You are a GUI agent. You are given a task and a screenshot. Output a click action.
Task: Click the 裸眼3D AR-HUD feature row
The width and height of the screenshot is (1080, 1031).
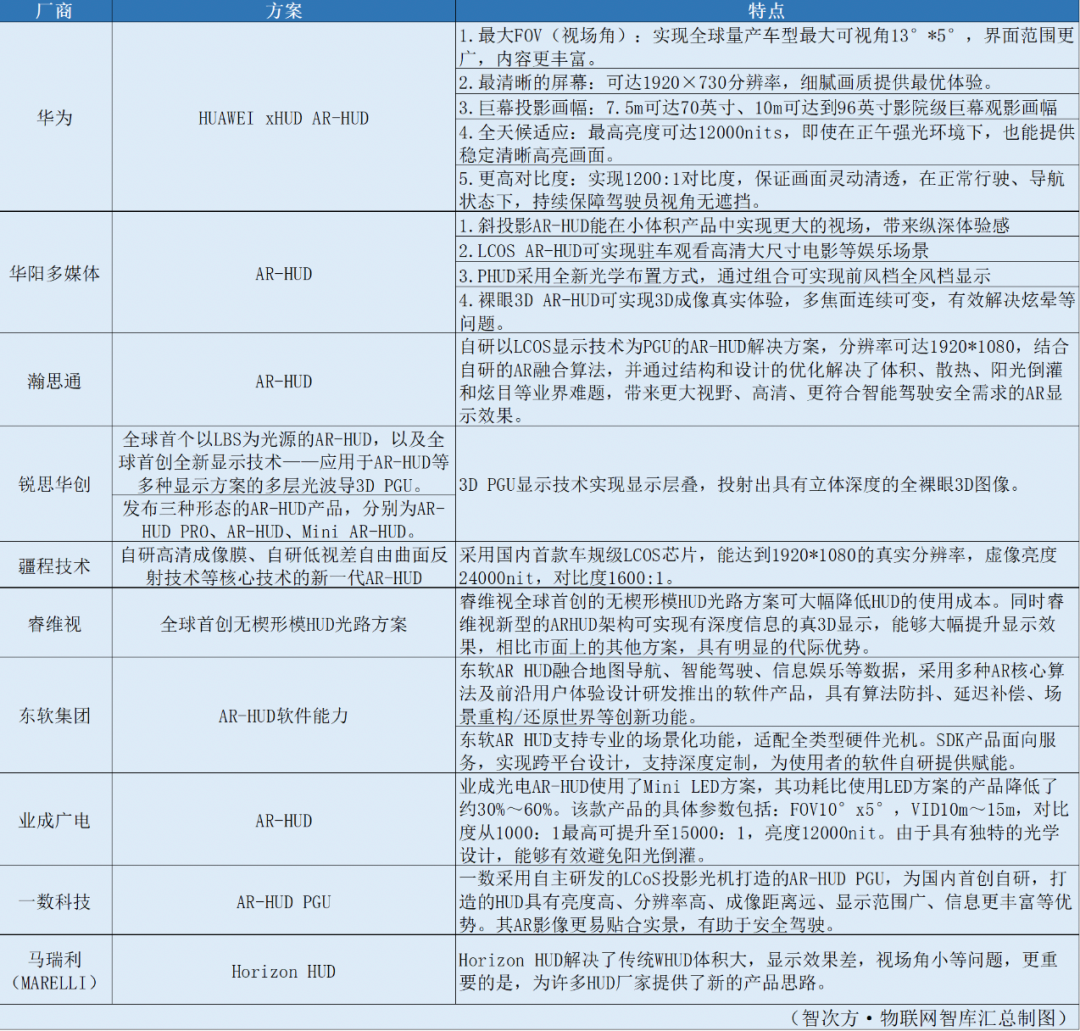click(x=767, y=310)
